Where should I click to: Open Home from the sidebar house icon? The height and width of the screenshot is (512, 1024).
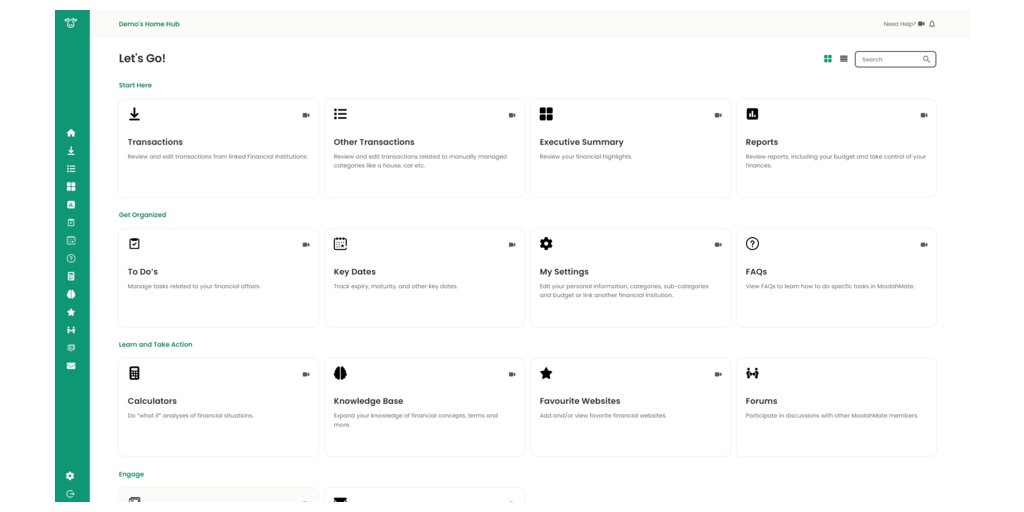(71, 133)
